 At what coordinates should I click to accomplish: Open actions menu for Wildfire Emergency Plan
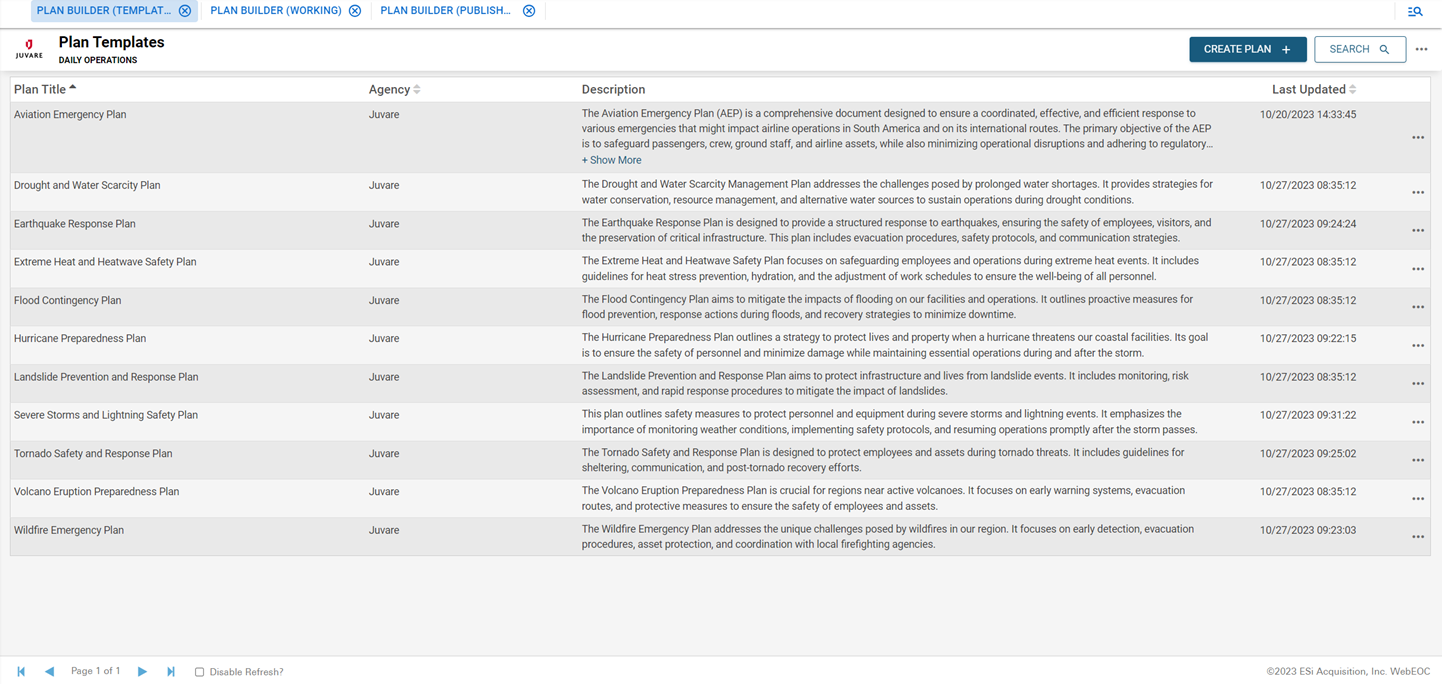(x=1417, y=536)
